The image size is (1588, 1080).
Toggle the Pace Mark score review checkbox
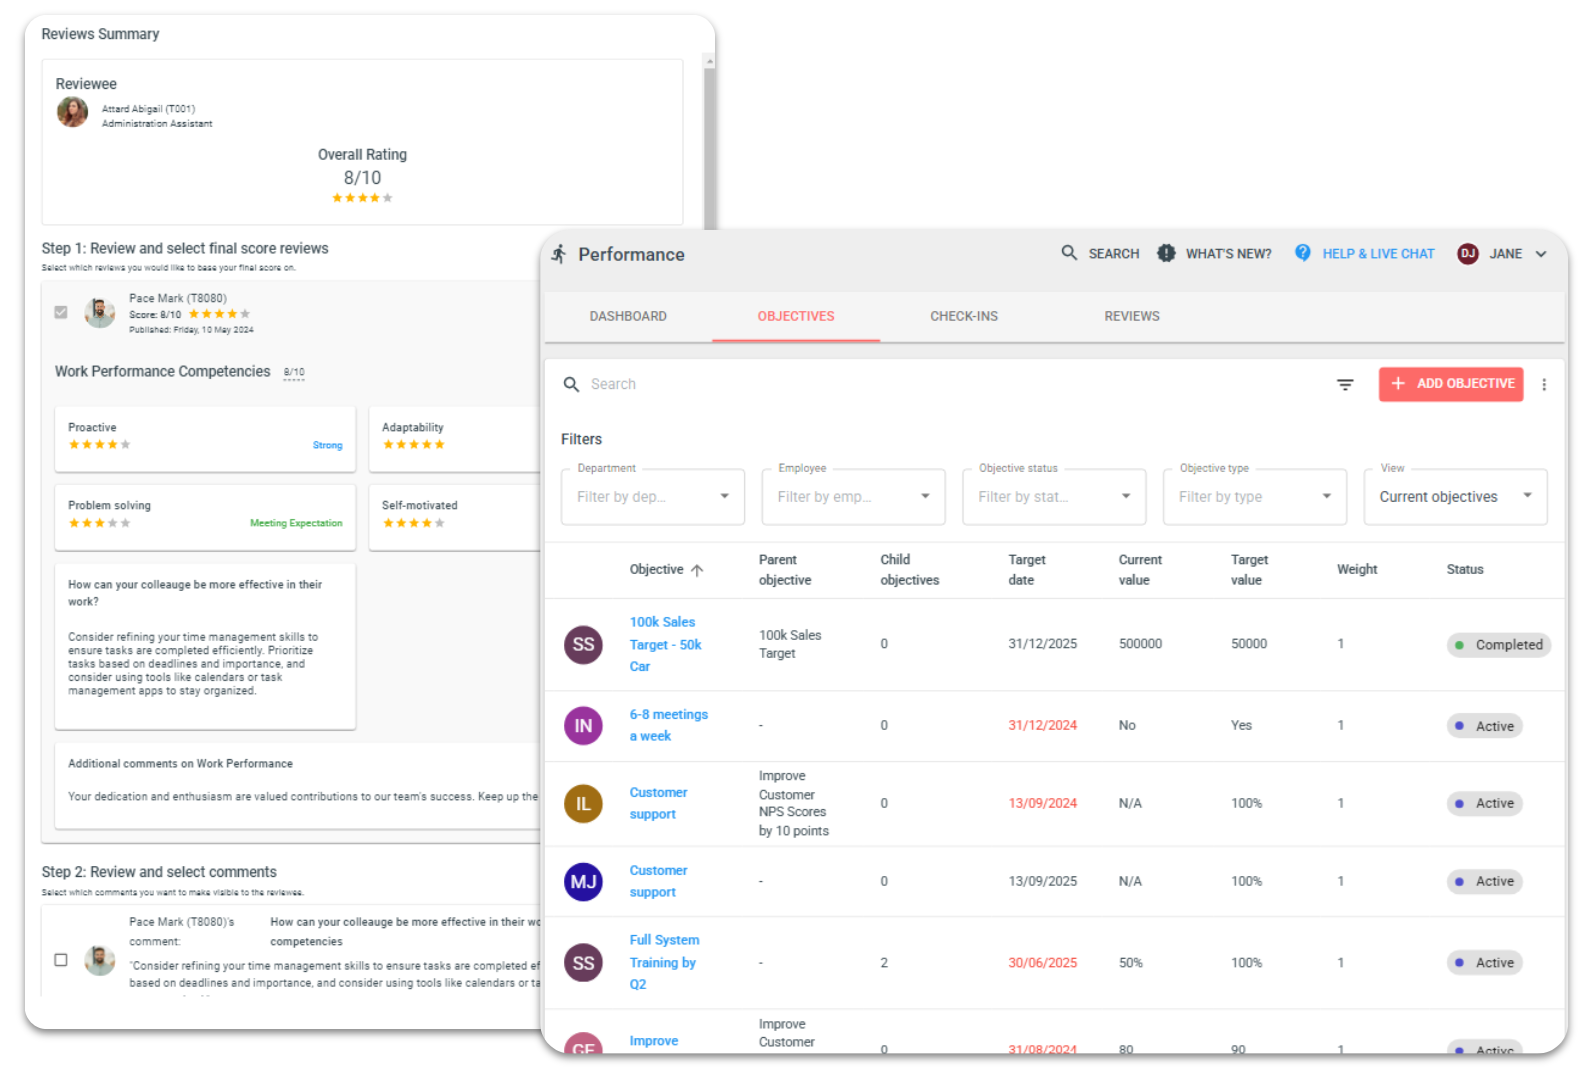[61, 312]
